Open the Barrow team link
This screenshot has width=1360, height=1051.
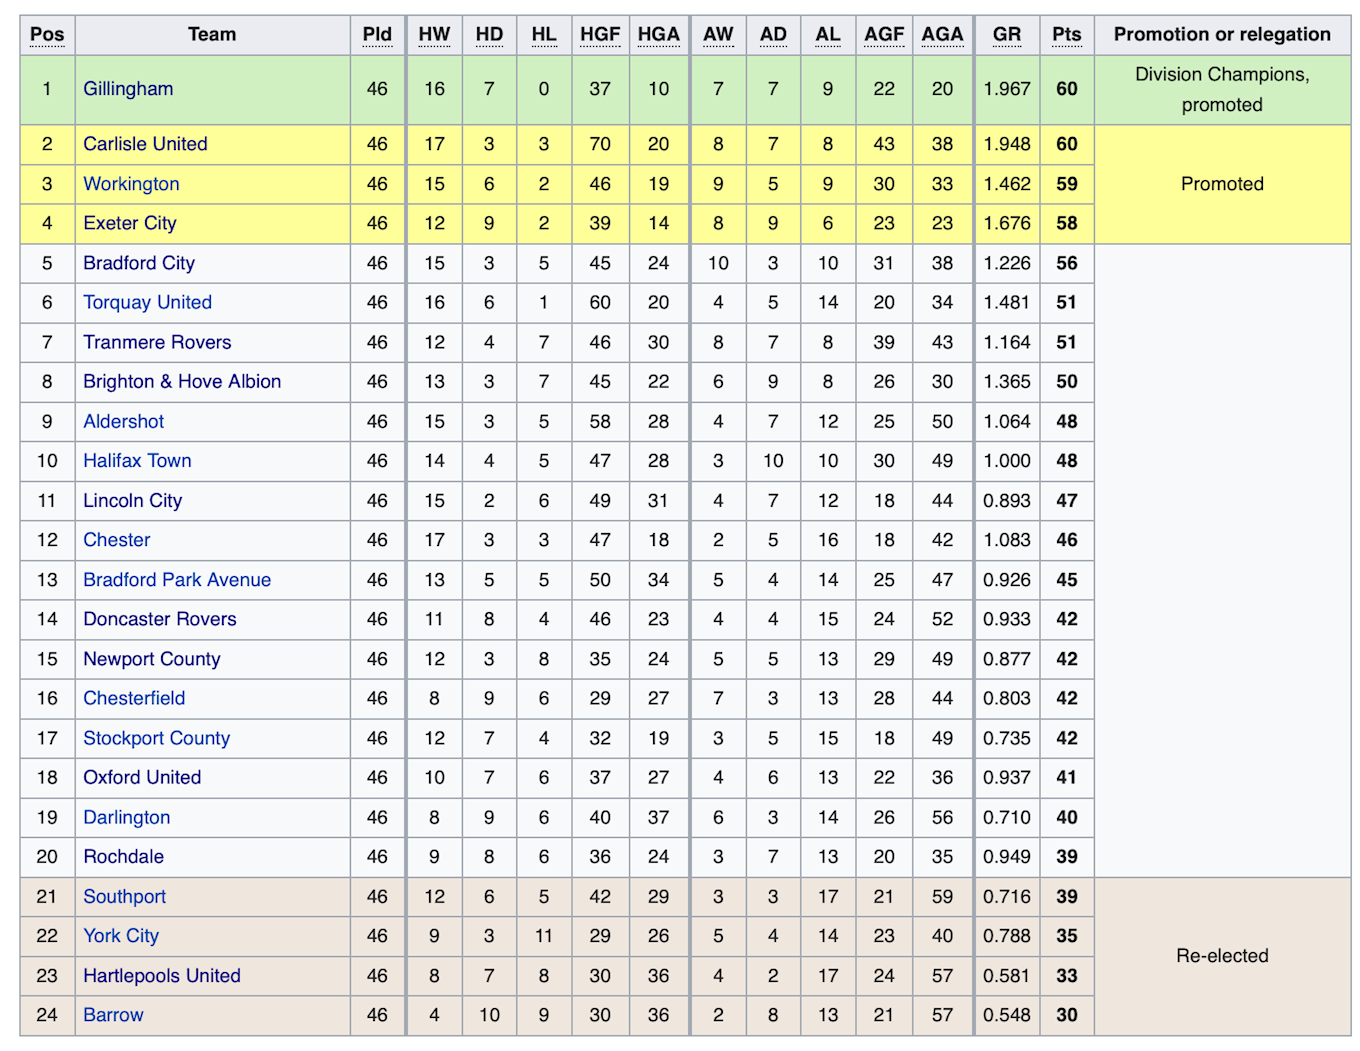point(113,1015)
